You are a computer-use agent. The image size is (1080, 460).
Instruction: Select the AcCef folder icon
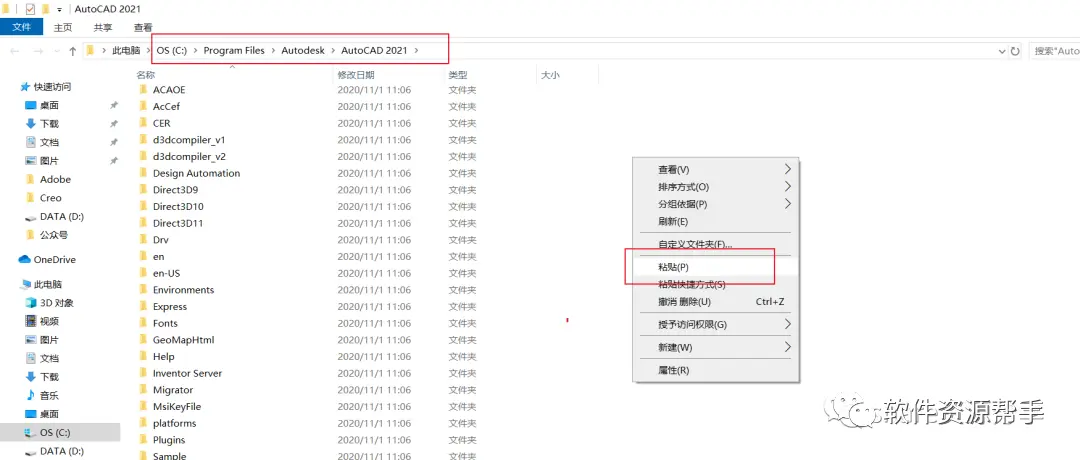pyautogui.click(x=143, y=106)
